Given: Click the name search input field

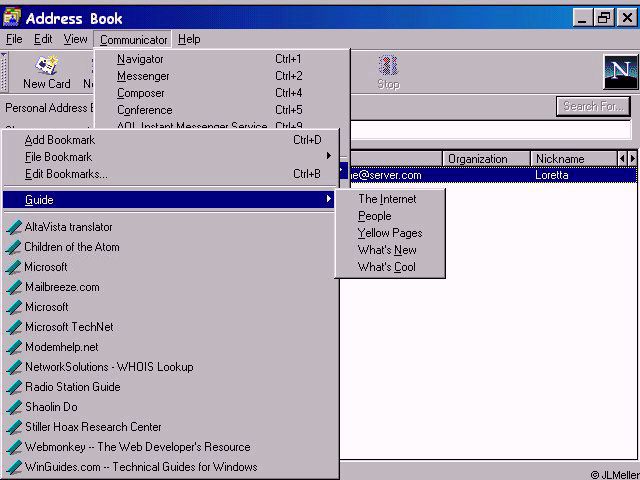Looking at the screenshot, I should click(x=491, y=131).
